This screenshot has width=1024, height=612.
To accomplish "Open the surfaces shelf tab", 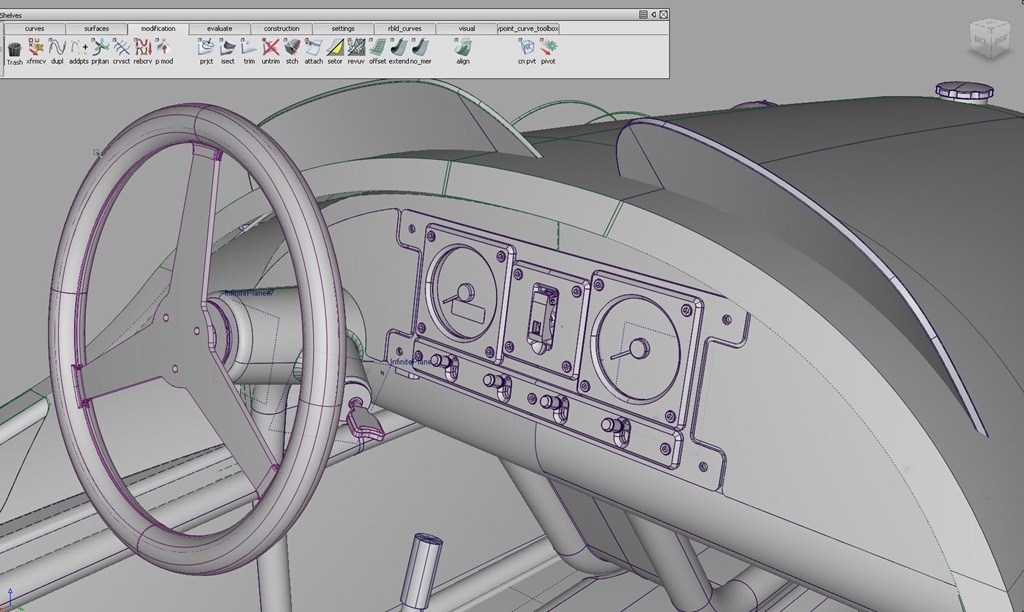I will point(97,28).
